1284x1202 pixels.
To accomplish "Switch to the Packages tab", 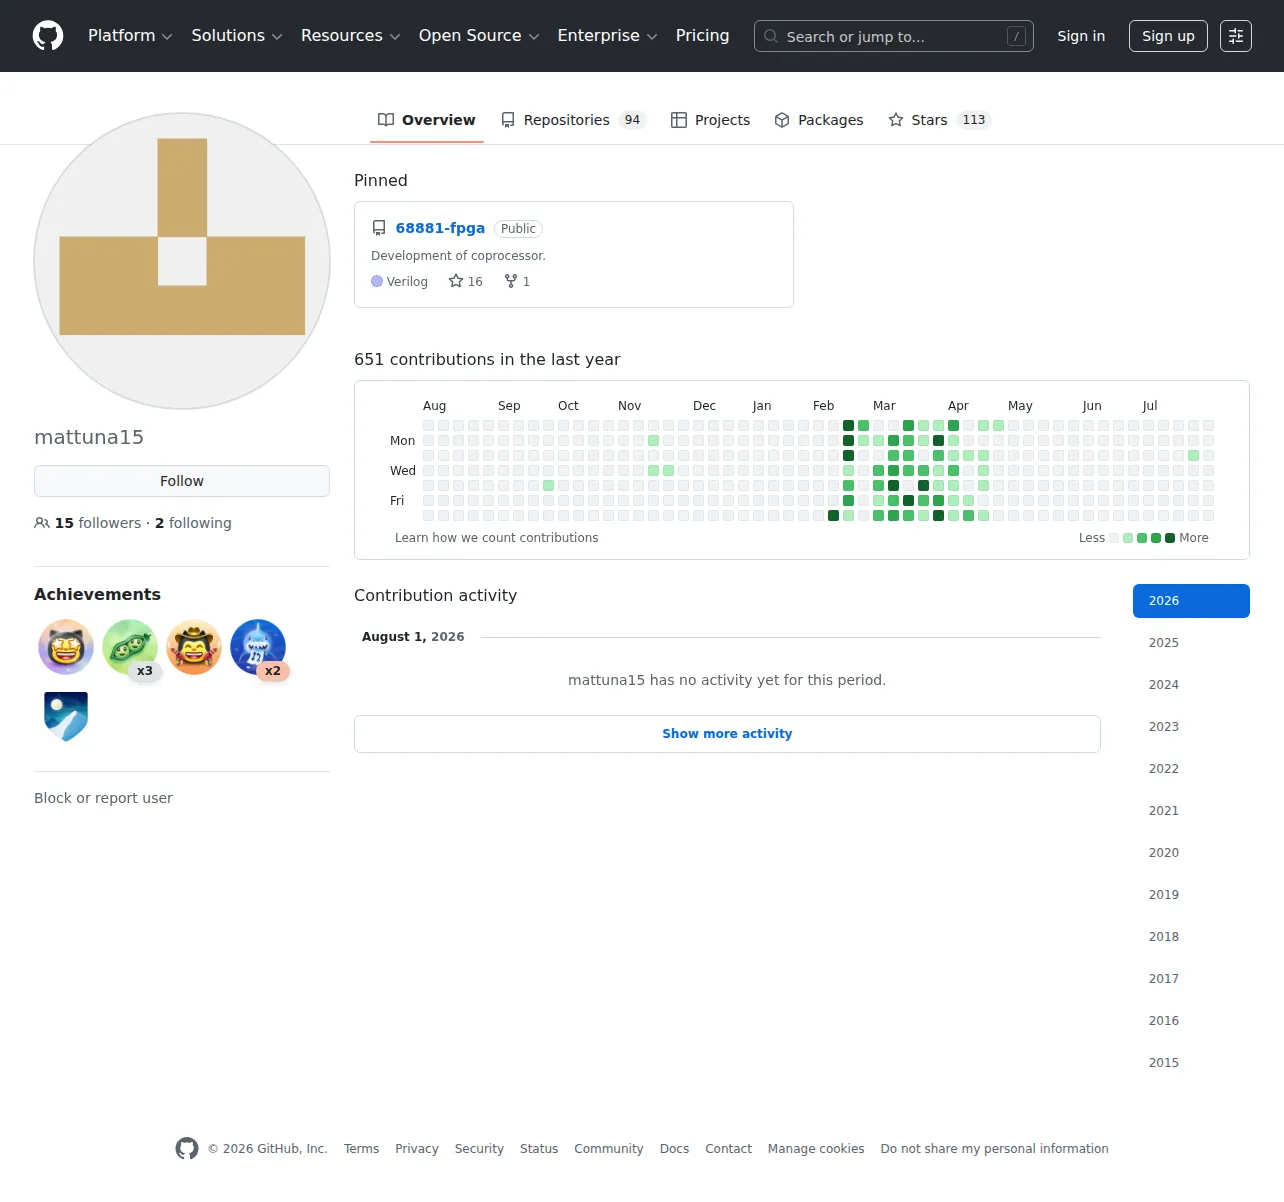I will 819,120.
